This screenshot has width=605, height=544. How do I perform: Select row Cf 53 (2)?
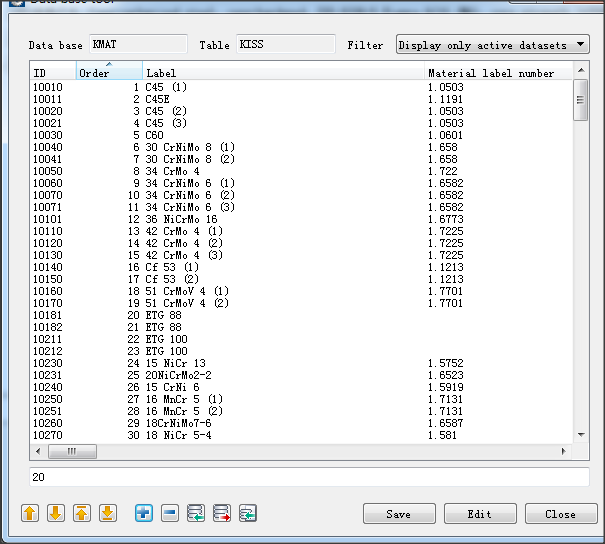pyautogui.click(x=301, y=279)
